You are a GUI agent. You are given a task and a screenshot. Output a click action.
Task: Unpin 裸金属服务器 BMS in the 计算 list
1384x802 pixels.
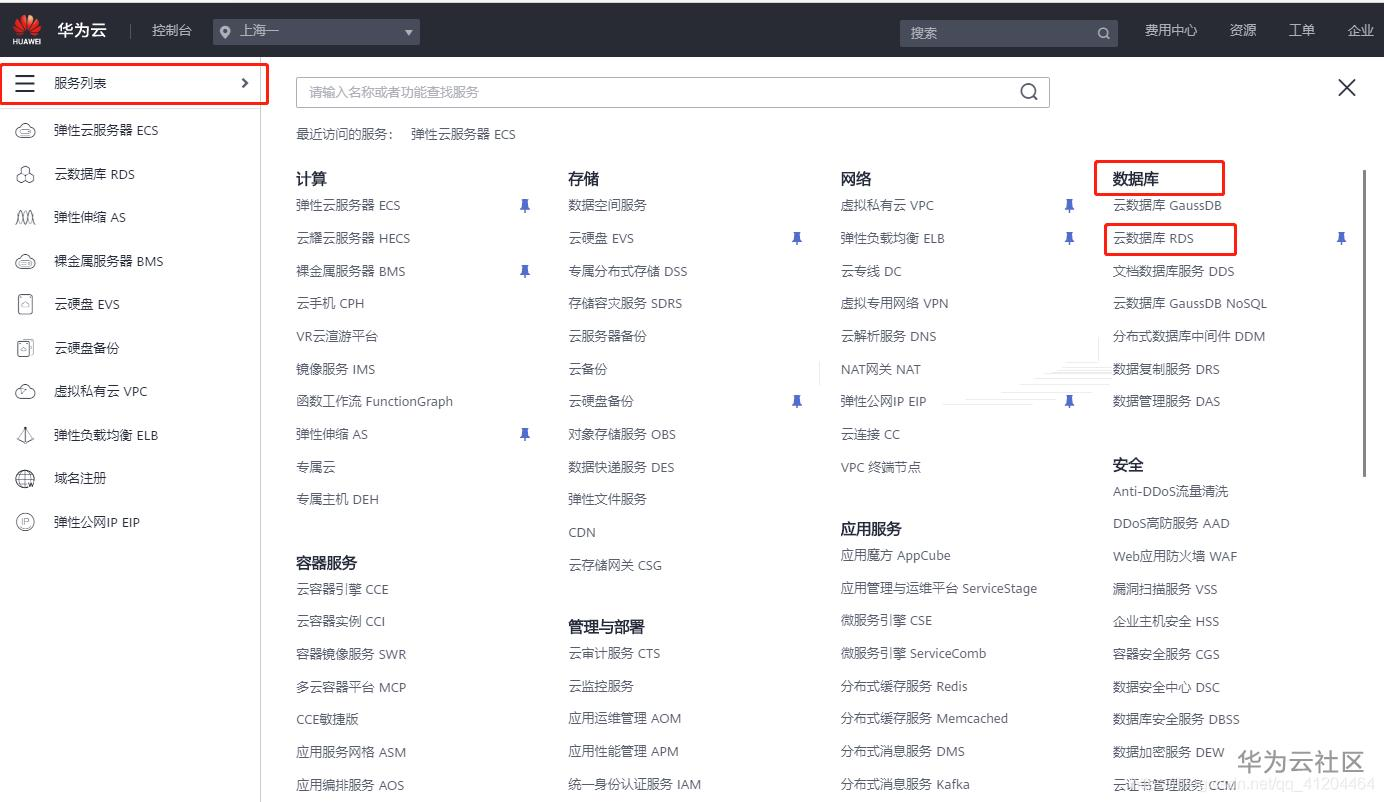[525, 271]
